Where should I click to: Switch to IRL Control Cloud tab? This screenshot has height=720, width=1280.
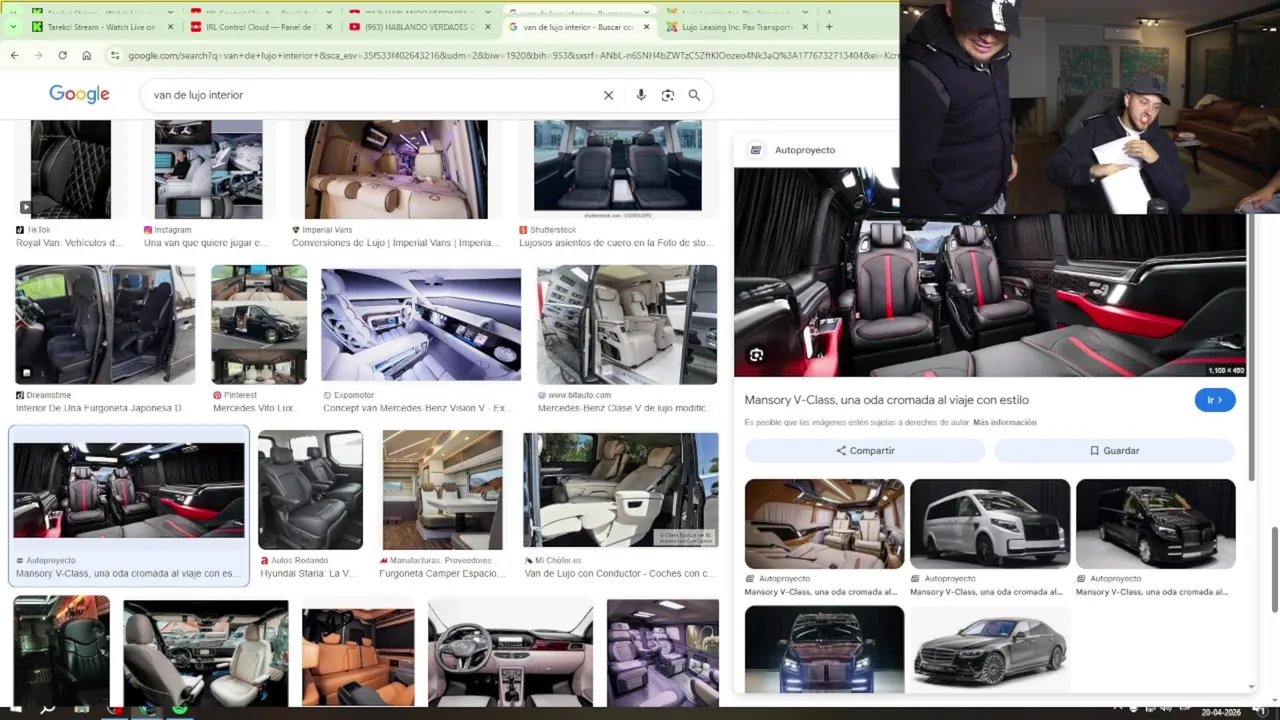pyautogui.click(x=261, y=27)
